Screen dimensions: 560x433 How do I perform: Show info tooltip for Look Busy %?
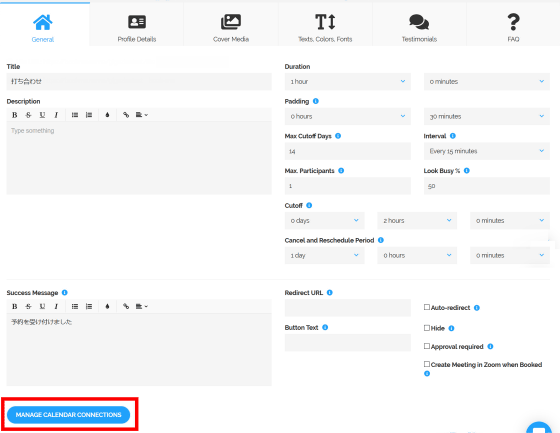[x=466, y=170]
